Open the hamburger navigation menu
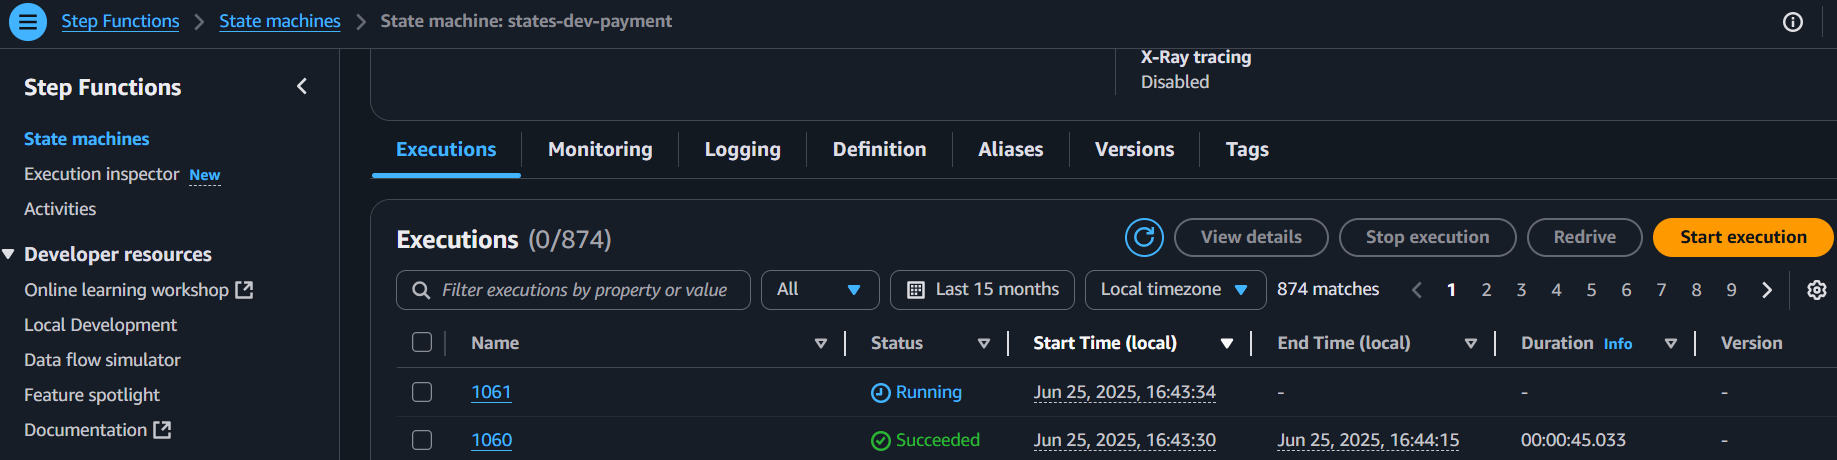The image size is (1837, 460). pos(28,21)
